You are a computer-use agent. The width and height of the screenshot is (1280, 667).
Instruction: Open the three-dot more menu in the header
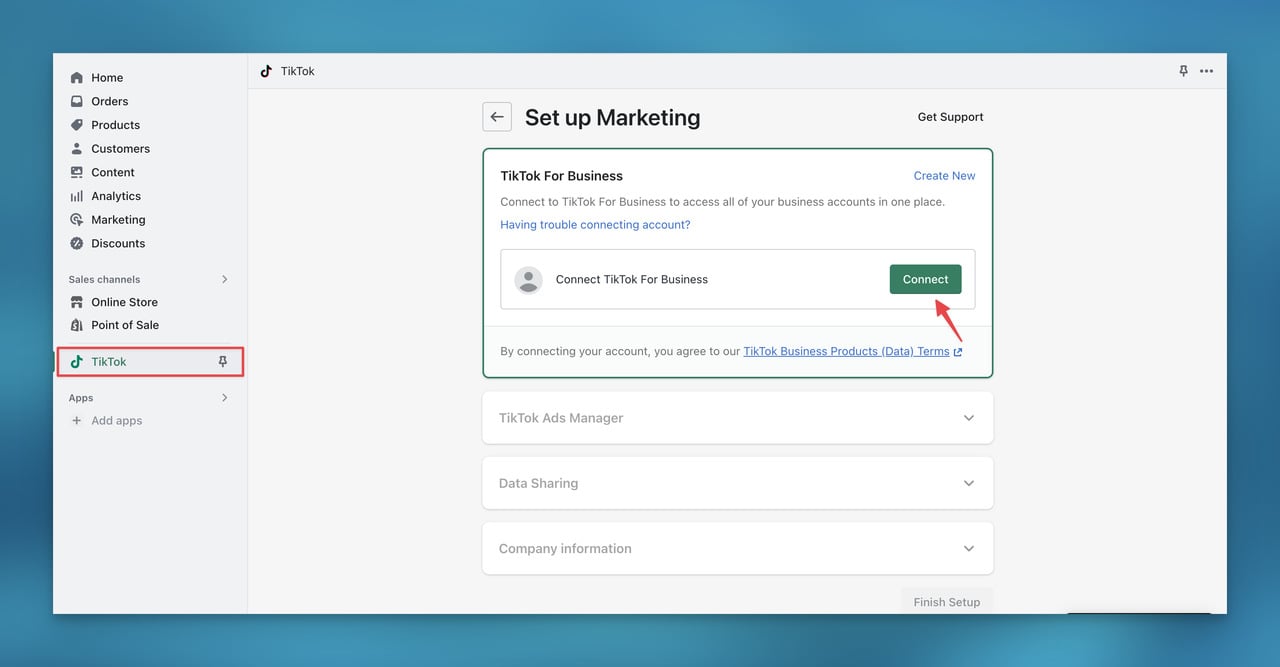1206,71
